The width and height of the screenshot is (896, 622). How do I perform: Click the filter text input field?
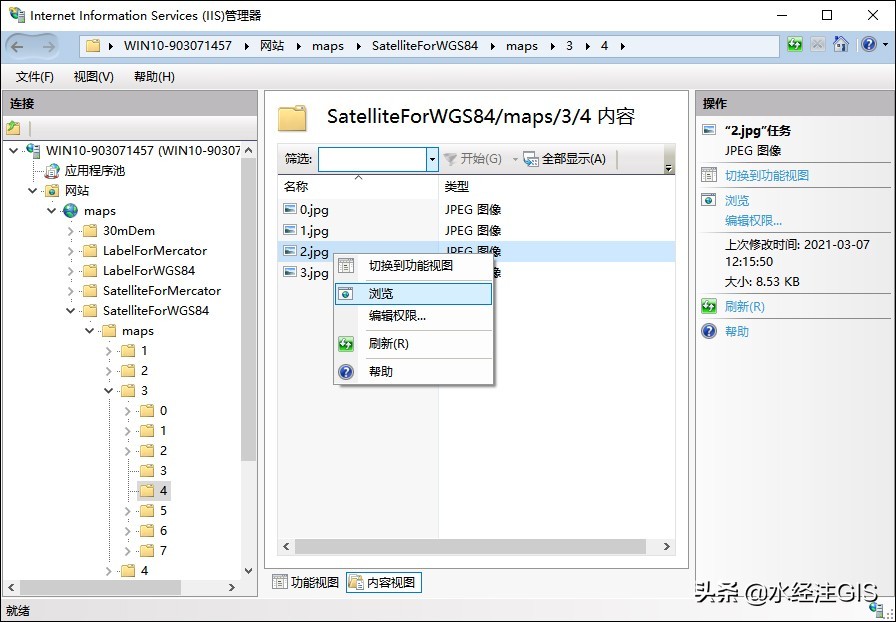371,159
